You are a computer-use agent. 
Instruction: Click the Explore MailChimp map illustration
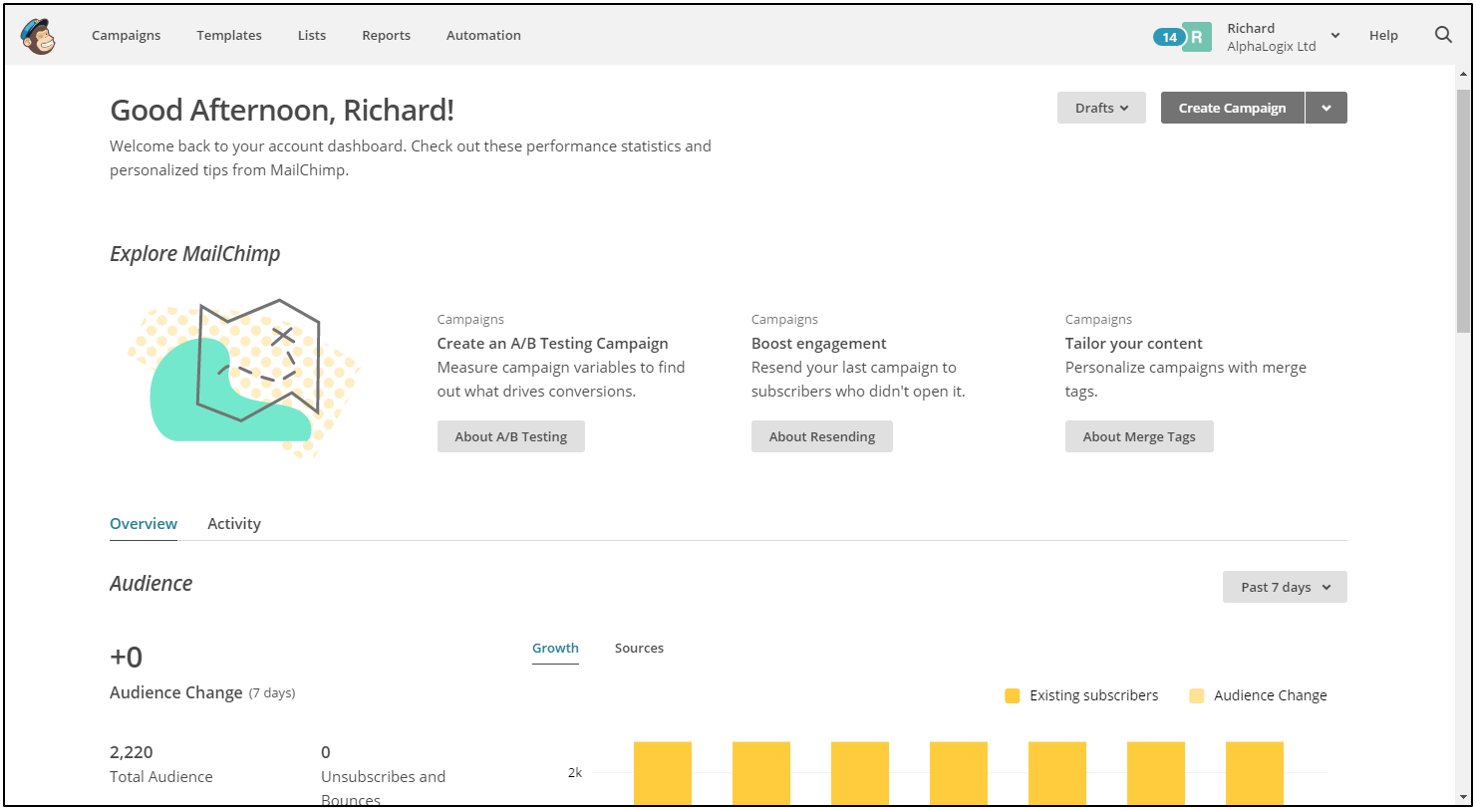click(242, 378)
